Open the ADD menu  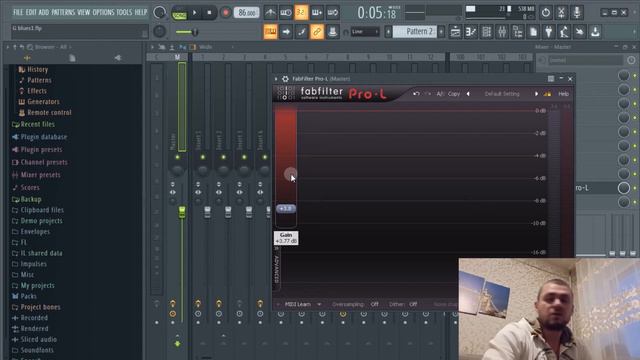[x=44, y=12]
